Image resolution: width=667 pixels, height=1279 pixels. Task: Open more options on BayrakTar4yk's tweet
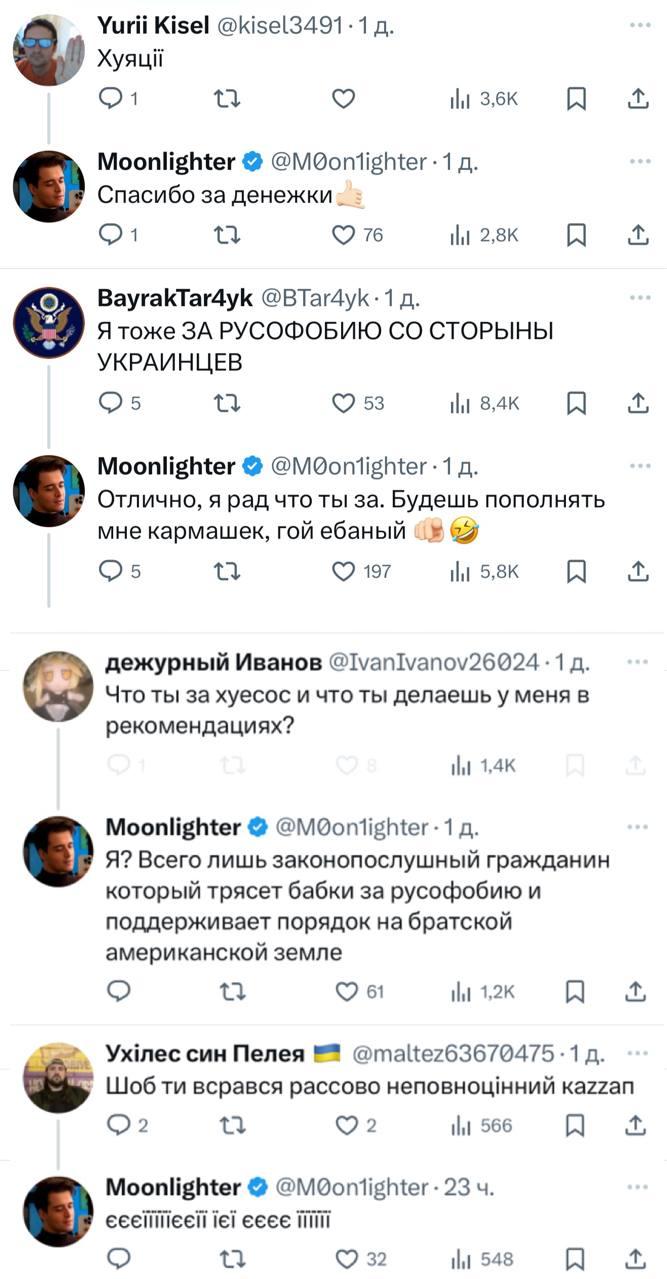pos(638,298)
